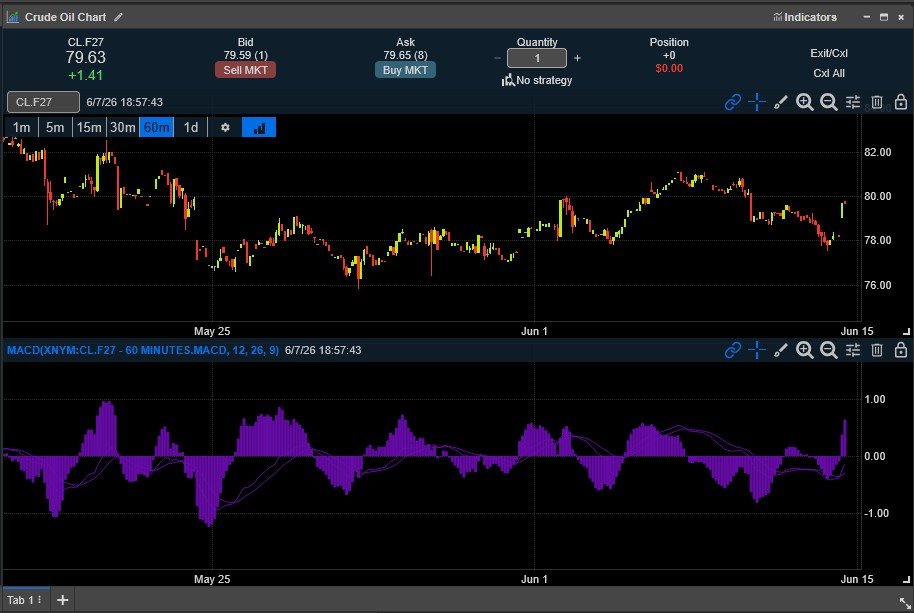This screenshot has width=914, height=613.
Task: Zoom out on the MACD panel
Action: pyautogui.click(x=828, y=350)
